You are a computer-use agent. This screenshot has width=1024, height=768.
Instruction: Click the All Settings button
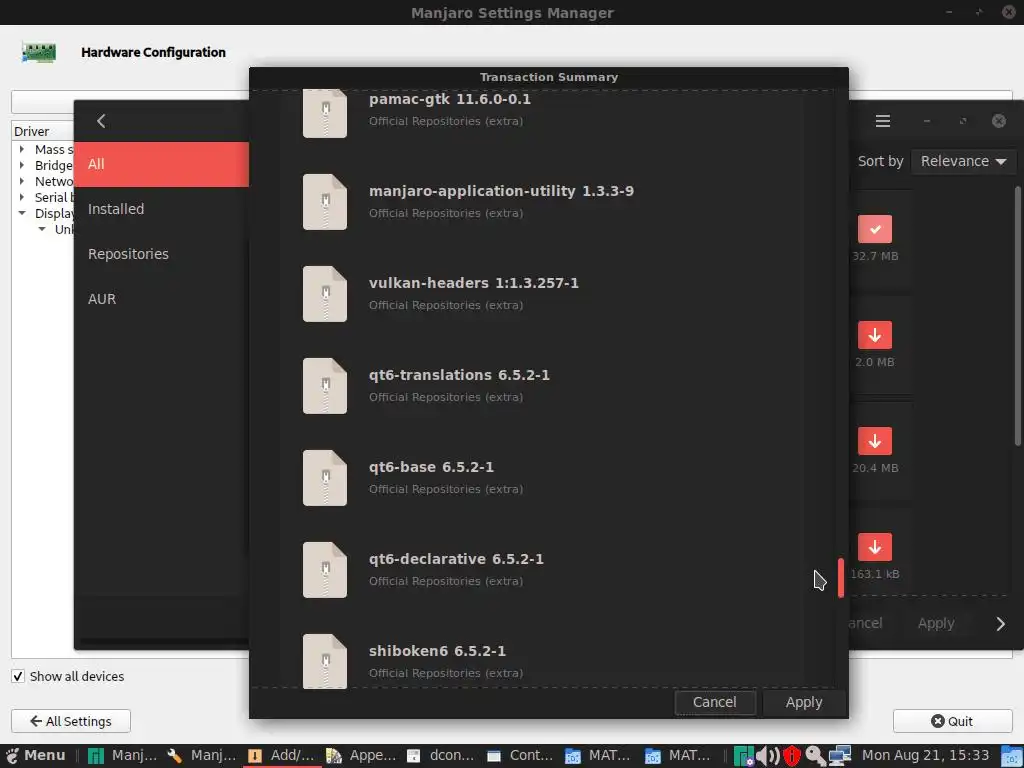(71, 721)
